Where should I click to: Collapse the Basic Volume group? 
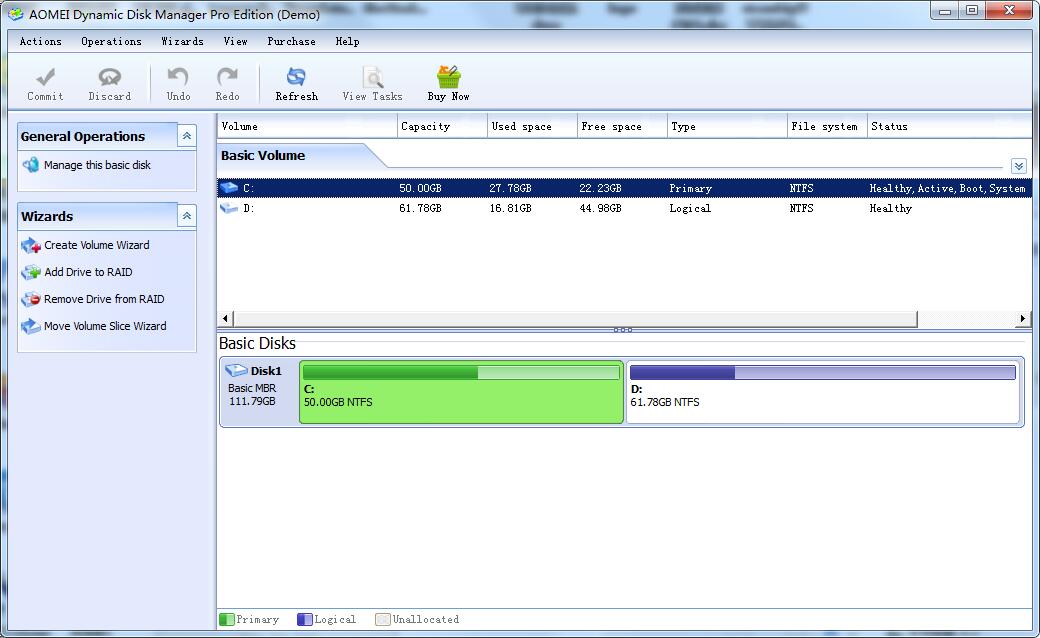[1018, 166]
